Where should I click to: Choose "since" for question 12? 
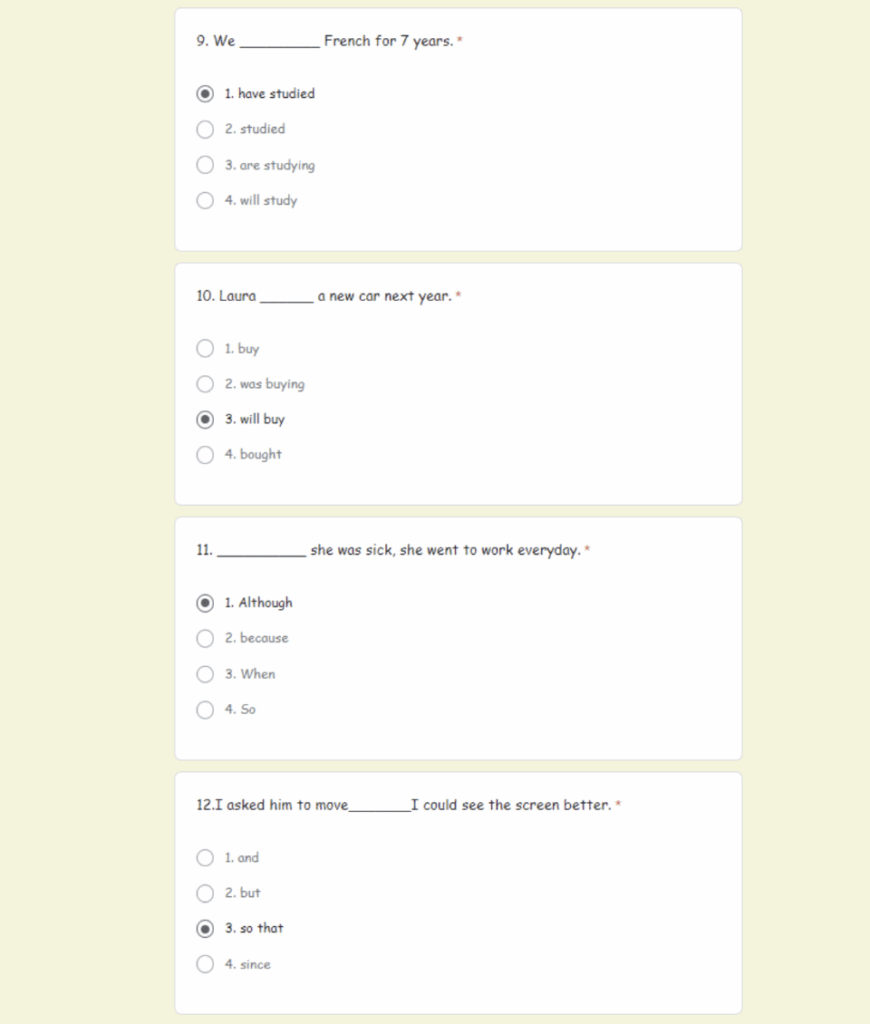coord(205,964)
